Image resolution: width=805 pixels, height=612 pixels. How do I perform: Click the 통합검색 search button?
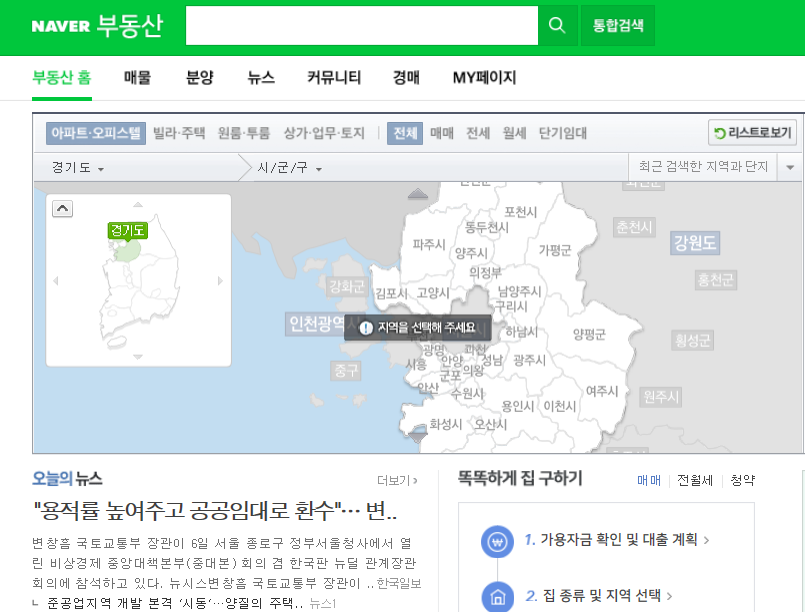coord(617,26)
